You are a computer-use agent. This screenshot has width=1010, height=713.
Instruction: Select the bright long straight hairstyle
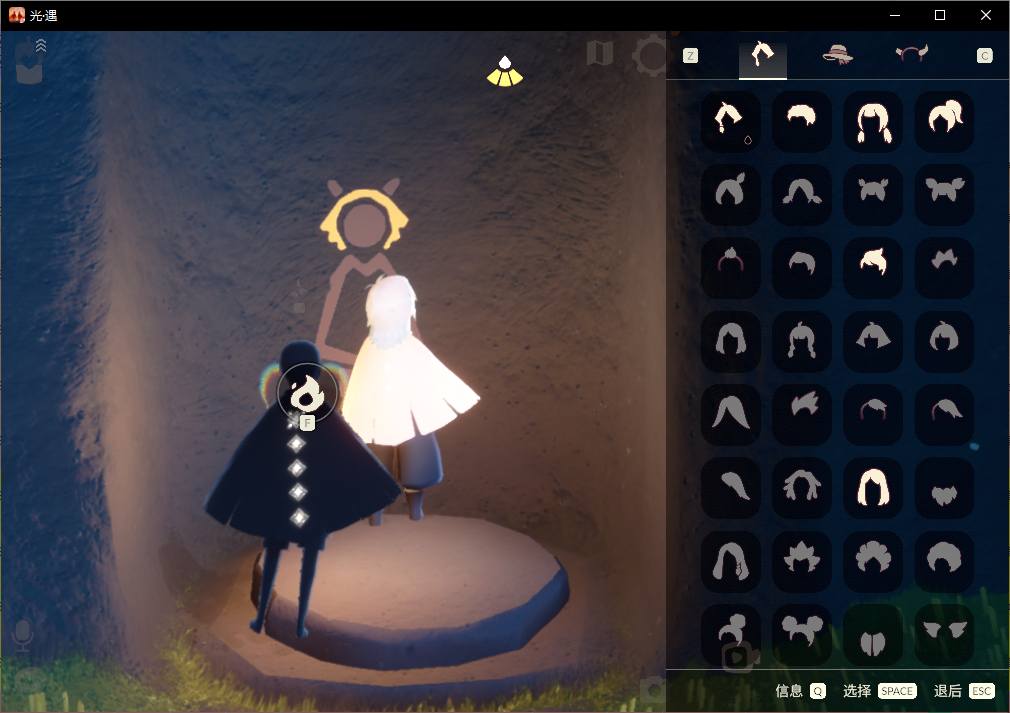(873, 488)
